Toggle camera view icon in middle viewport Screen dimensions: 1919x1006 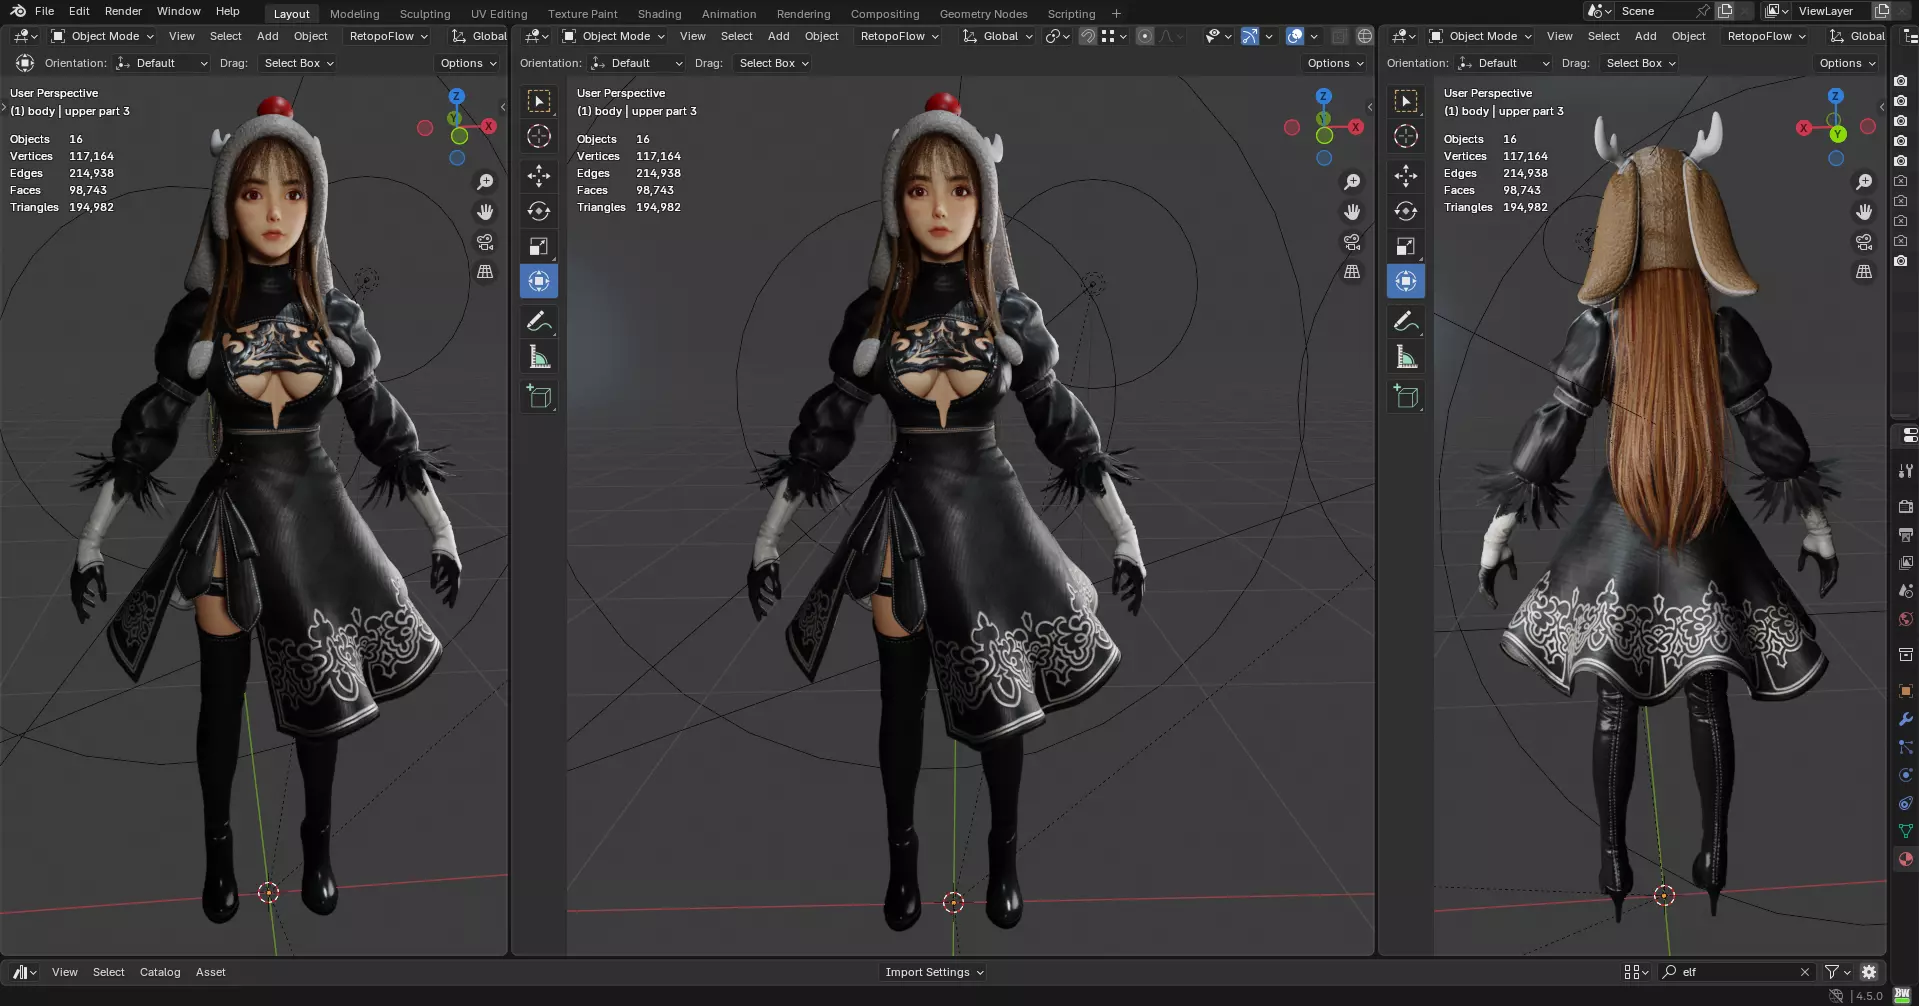click(x=1352, y=242)
